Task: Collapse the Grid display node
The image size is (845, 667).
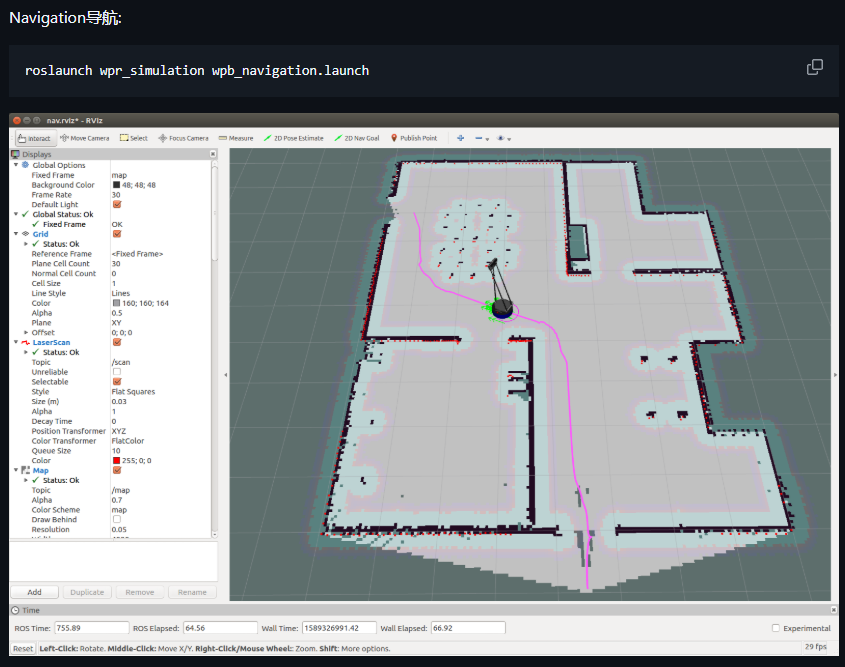Action: tap(16, 234)
